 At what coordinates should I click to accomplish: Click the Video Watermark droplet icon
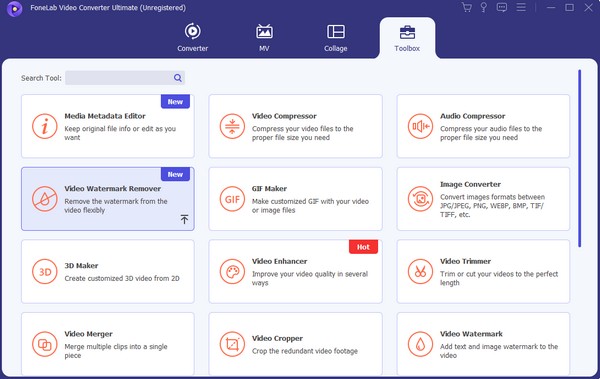click(420, 344)
